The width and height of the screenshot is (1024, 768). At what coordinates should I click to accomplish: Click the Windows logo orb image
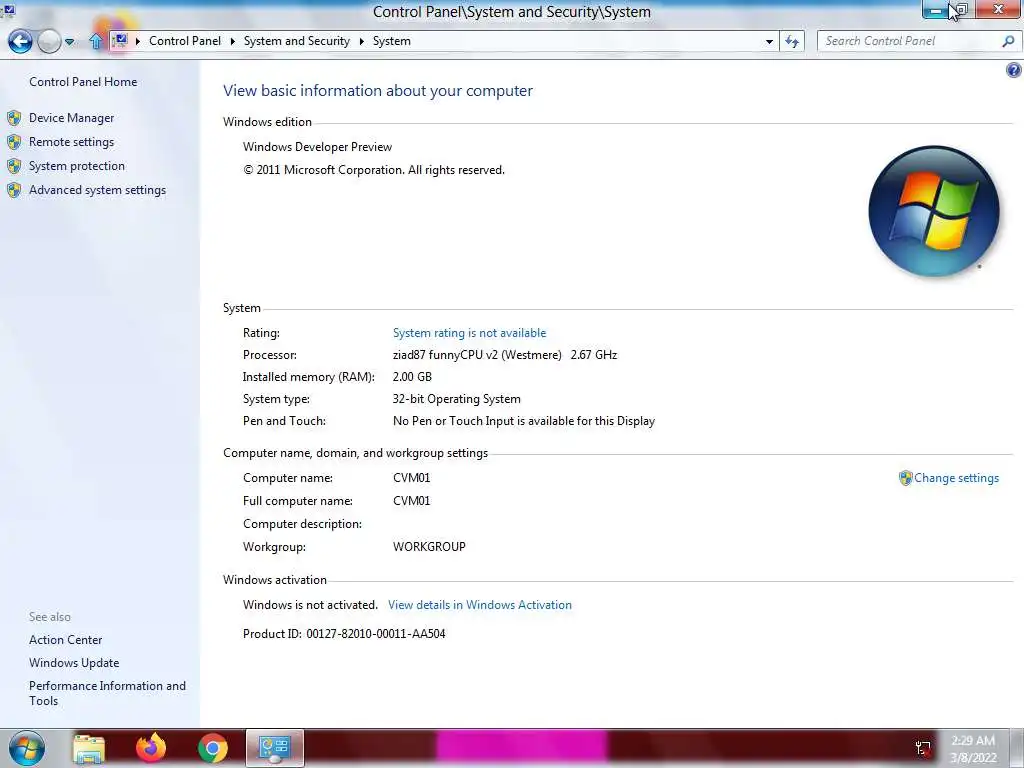click(934, 211)
